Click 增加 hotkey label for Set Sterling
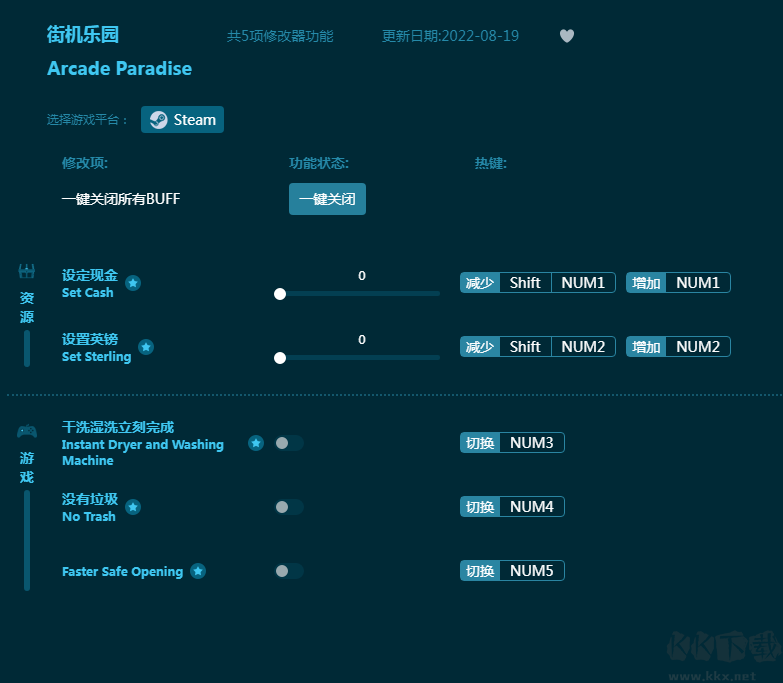Screen dimensions: 783x683 (x=646, y=347)
